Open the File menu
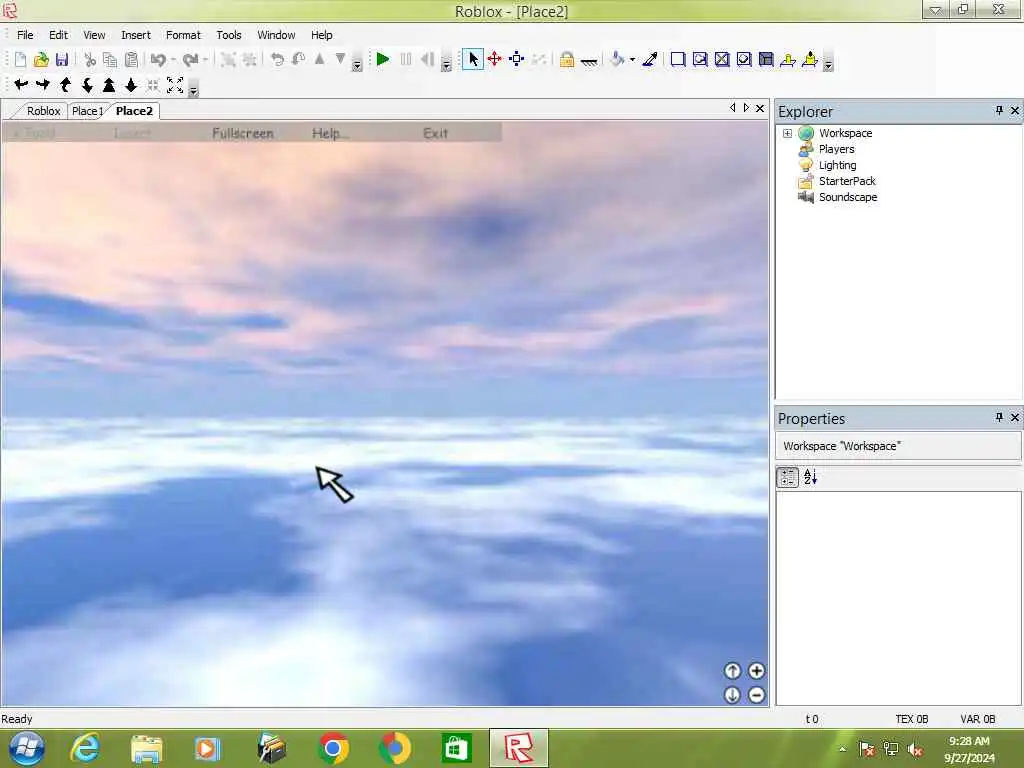This screenshot has width=1024, height=768. pyautogui.click(x=25, y=35)
